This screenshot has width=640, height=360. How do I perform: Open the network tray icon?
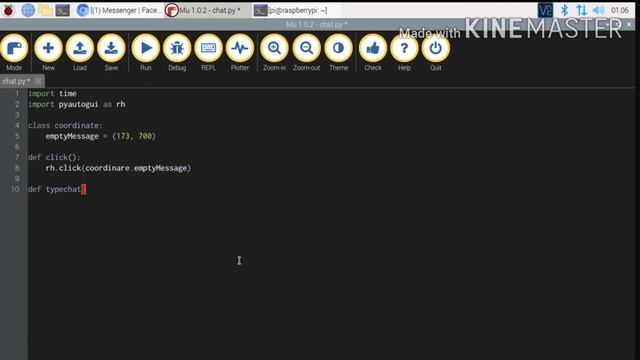pyautogui.click(x=582, y=10)
